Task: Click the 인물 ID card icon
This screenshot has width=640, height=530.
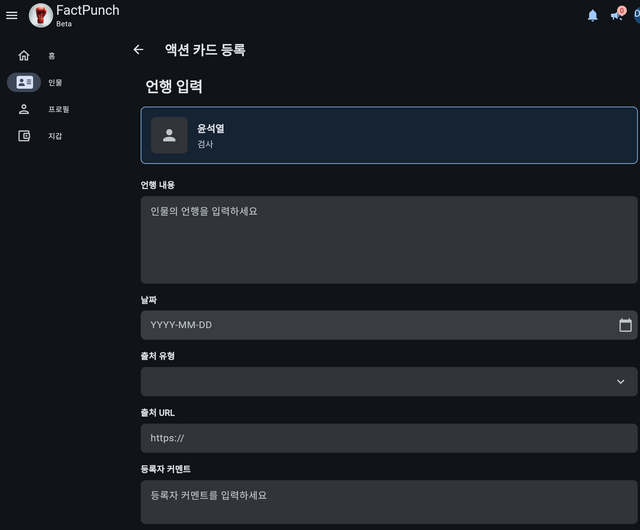Action: click(x=24, y=82)
